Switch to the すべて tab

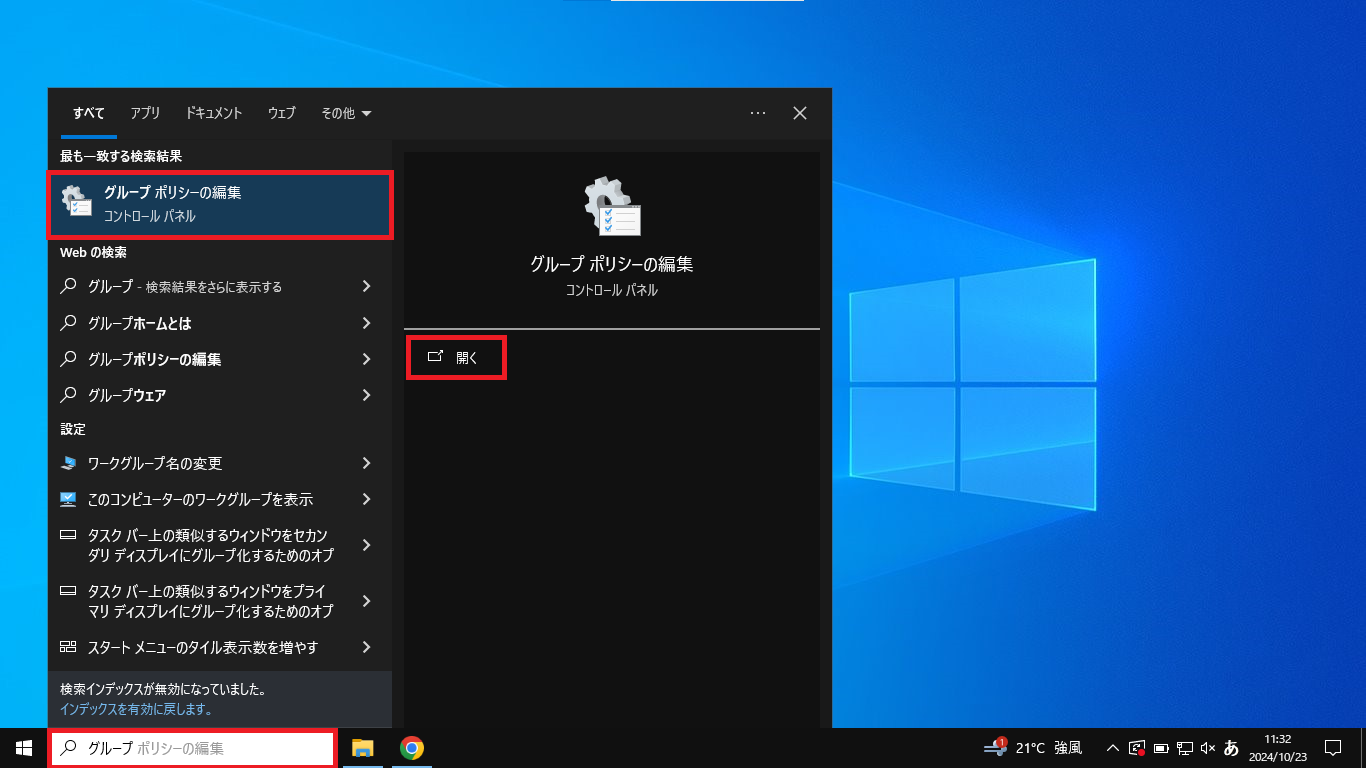point(89,113)
